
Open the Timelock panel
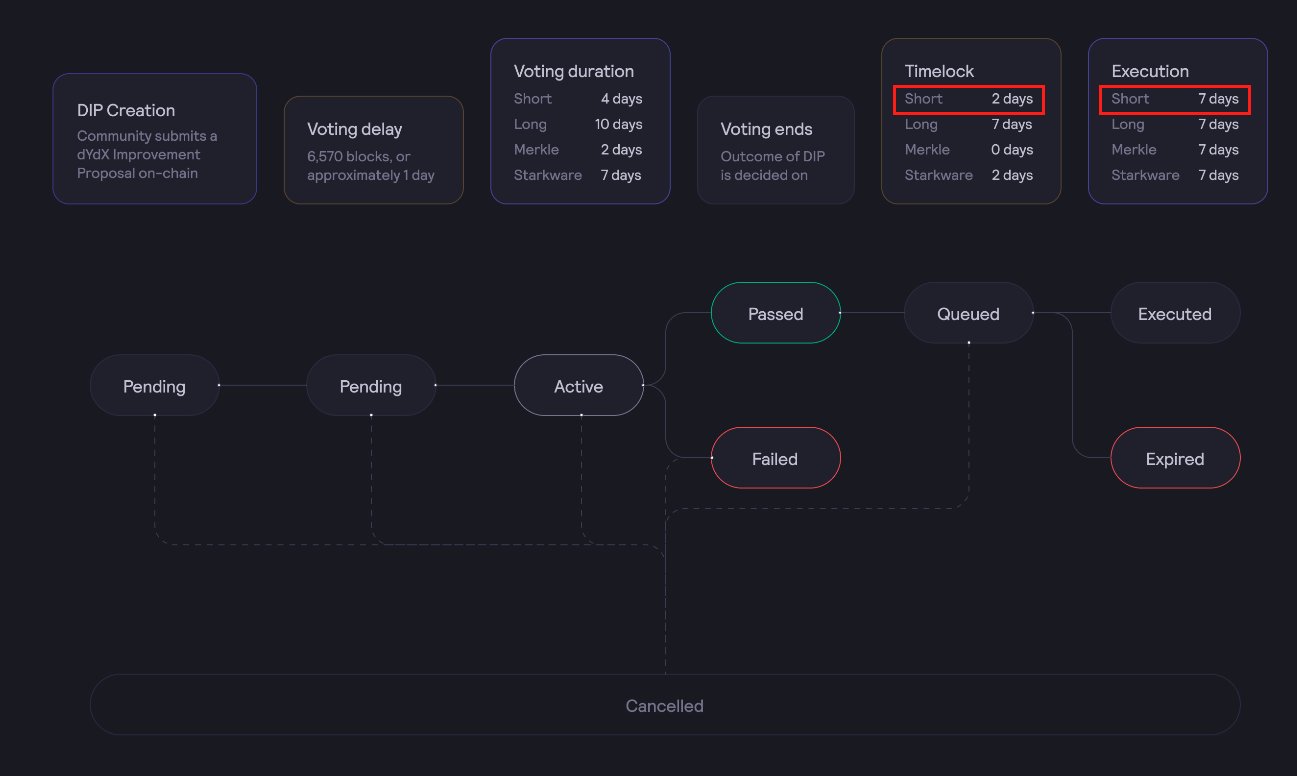point(969,121)
